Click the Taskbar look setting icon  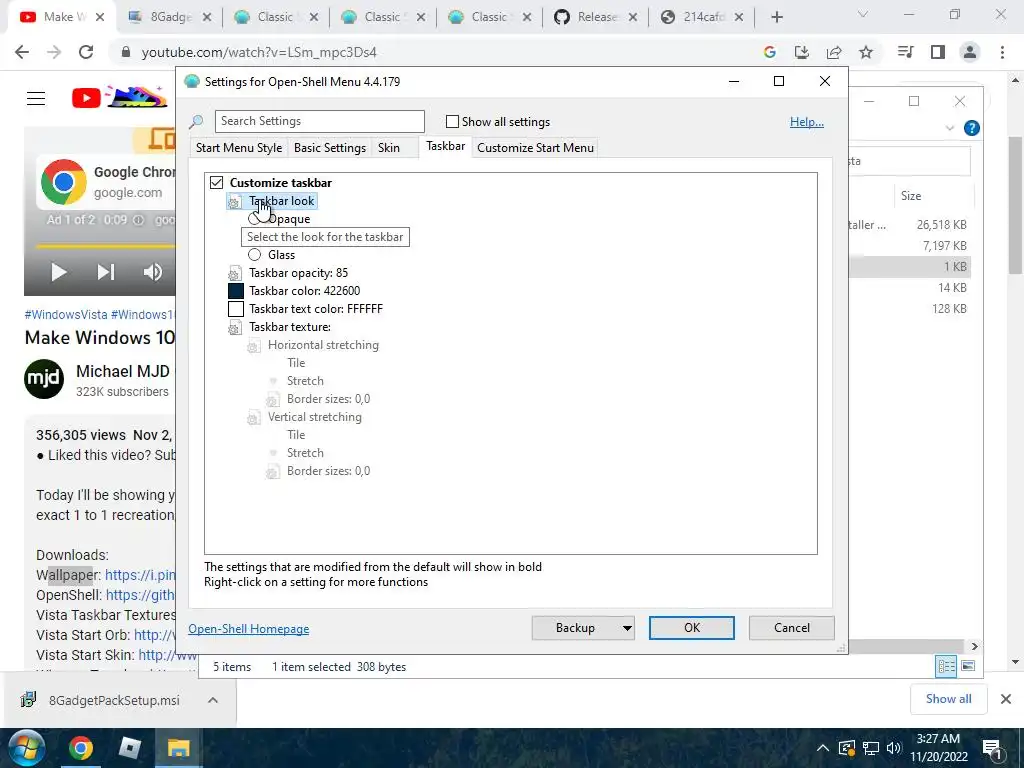click(x=234, y=202)
